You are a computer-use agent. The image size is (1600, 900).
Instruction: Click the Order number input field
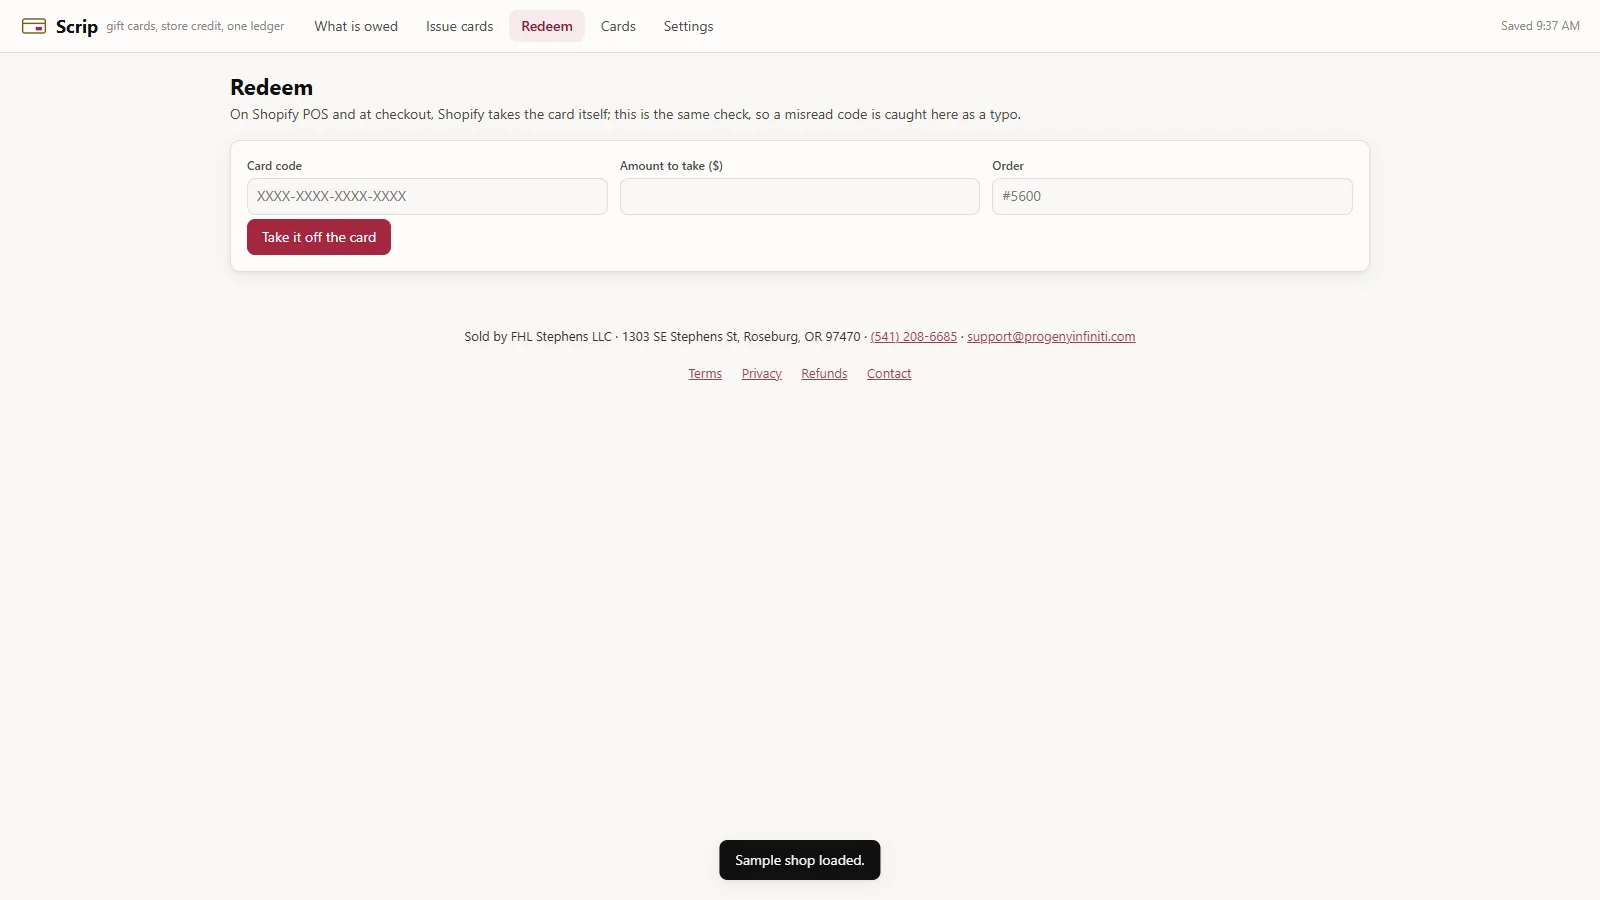(1172, 196)
